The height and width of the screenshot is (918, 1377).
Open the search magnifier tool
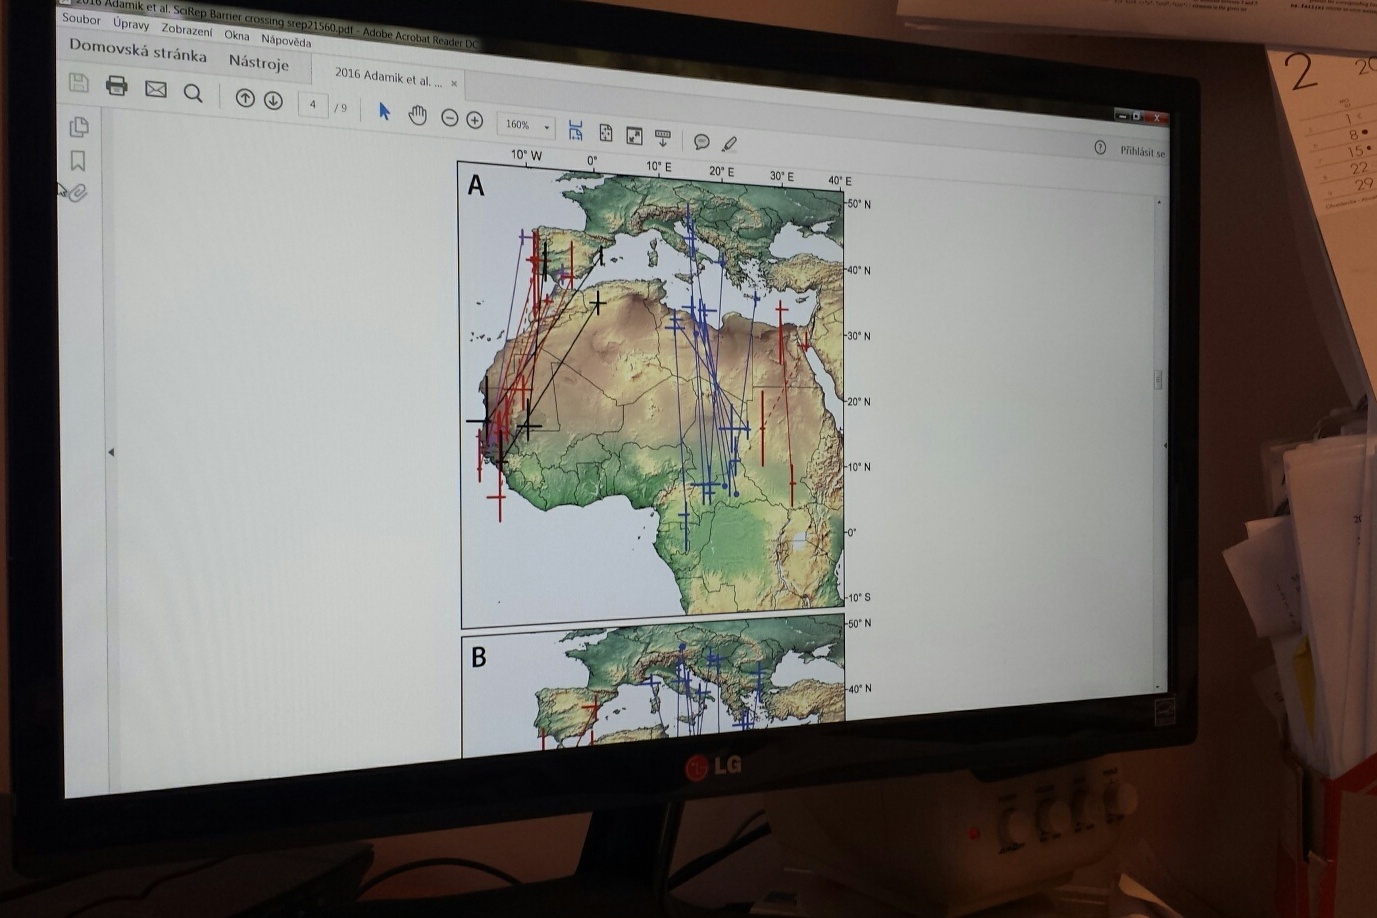(193, 94)
